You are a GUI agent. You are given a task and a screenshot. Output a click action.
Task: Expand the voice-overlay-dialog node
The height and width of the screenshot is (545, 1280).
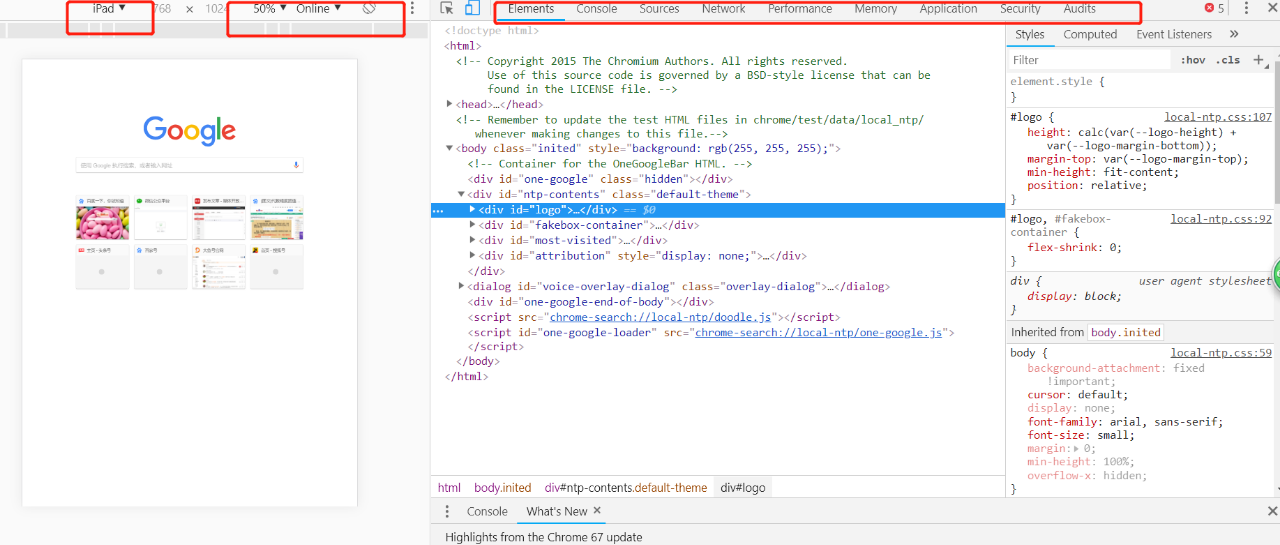(462, 286)
